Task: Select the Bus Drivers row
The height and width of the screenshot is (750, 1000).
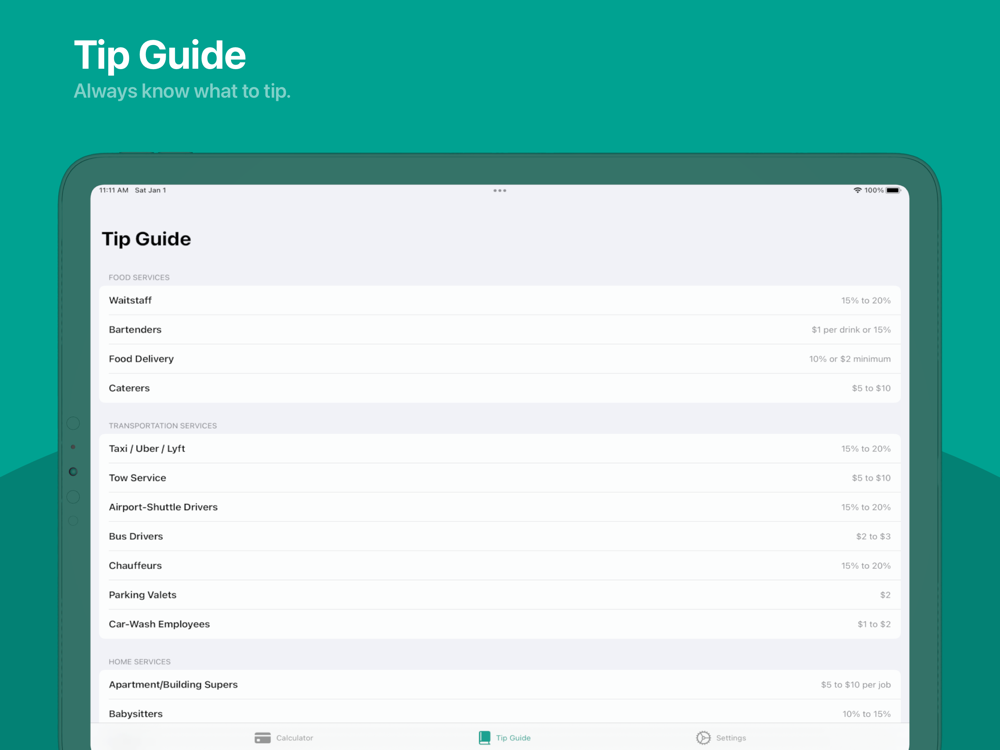Action: pos(500,537)
